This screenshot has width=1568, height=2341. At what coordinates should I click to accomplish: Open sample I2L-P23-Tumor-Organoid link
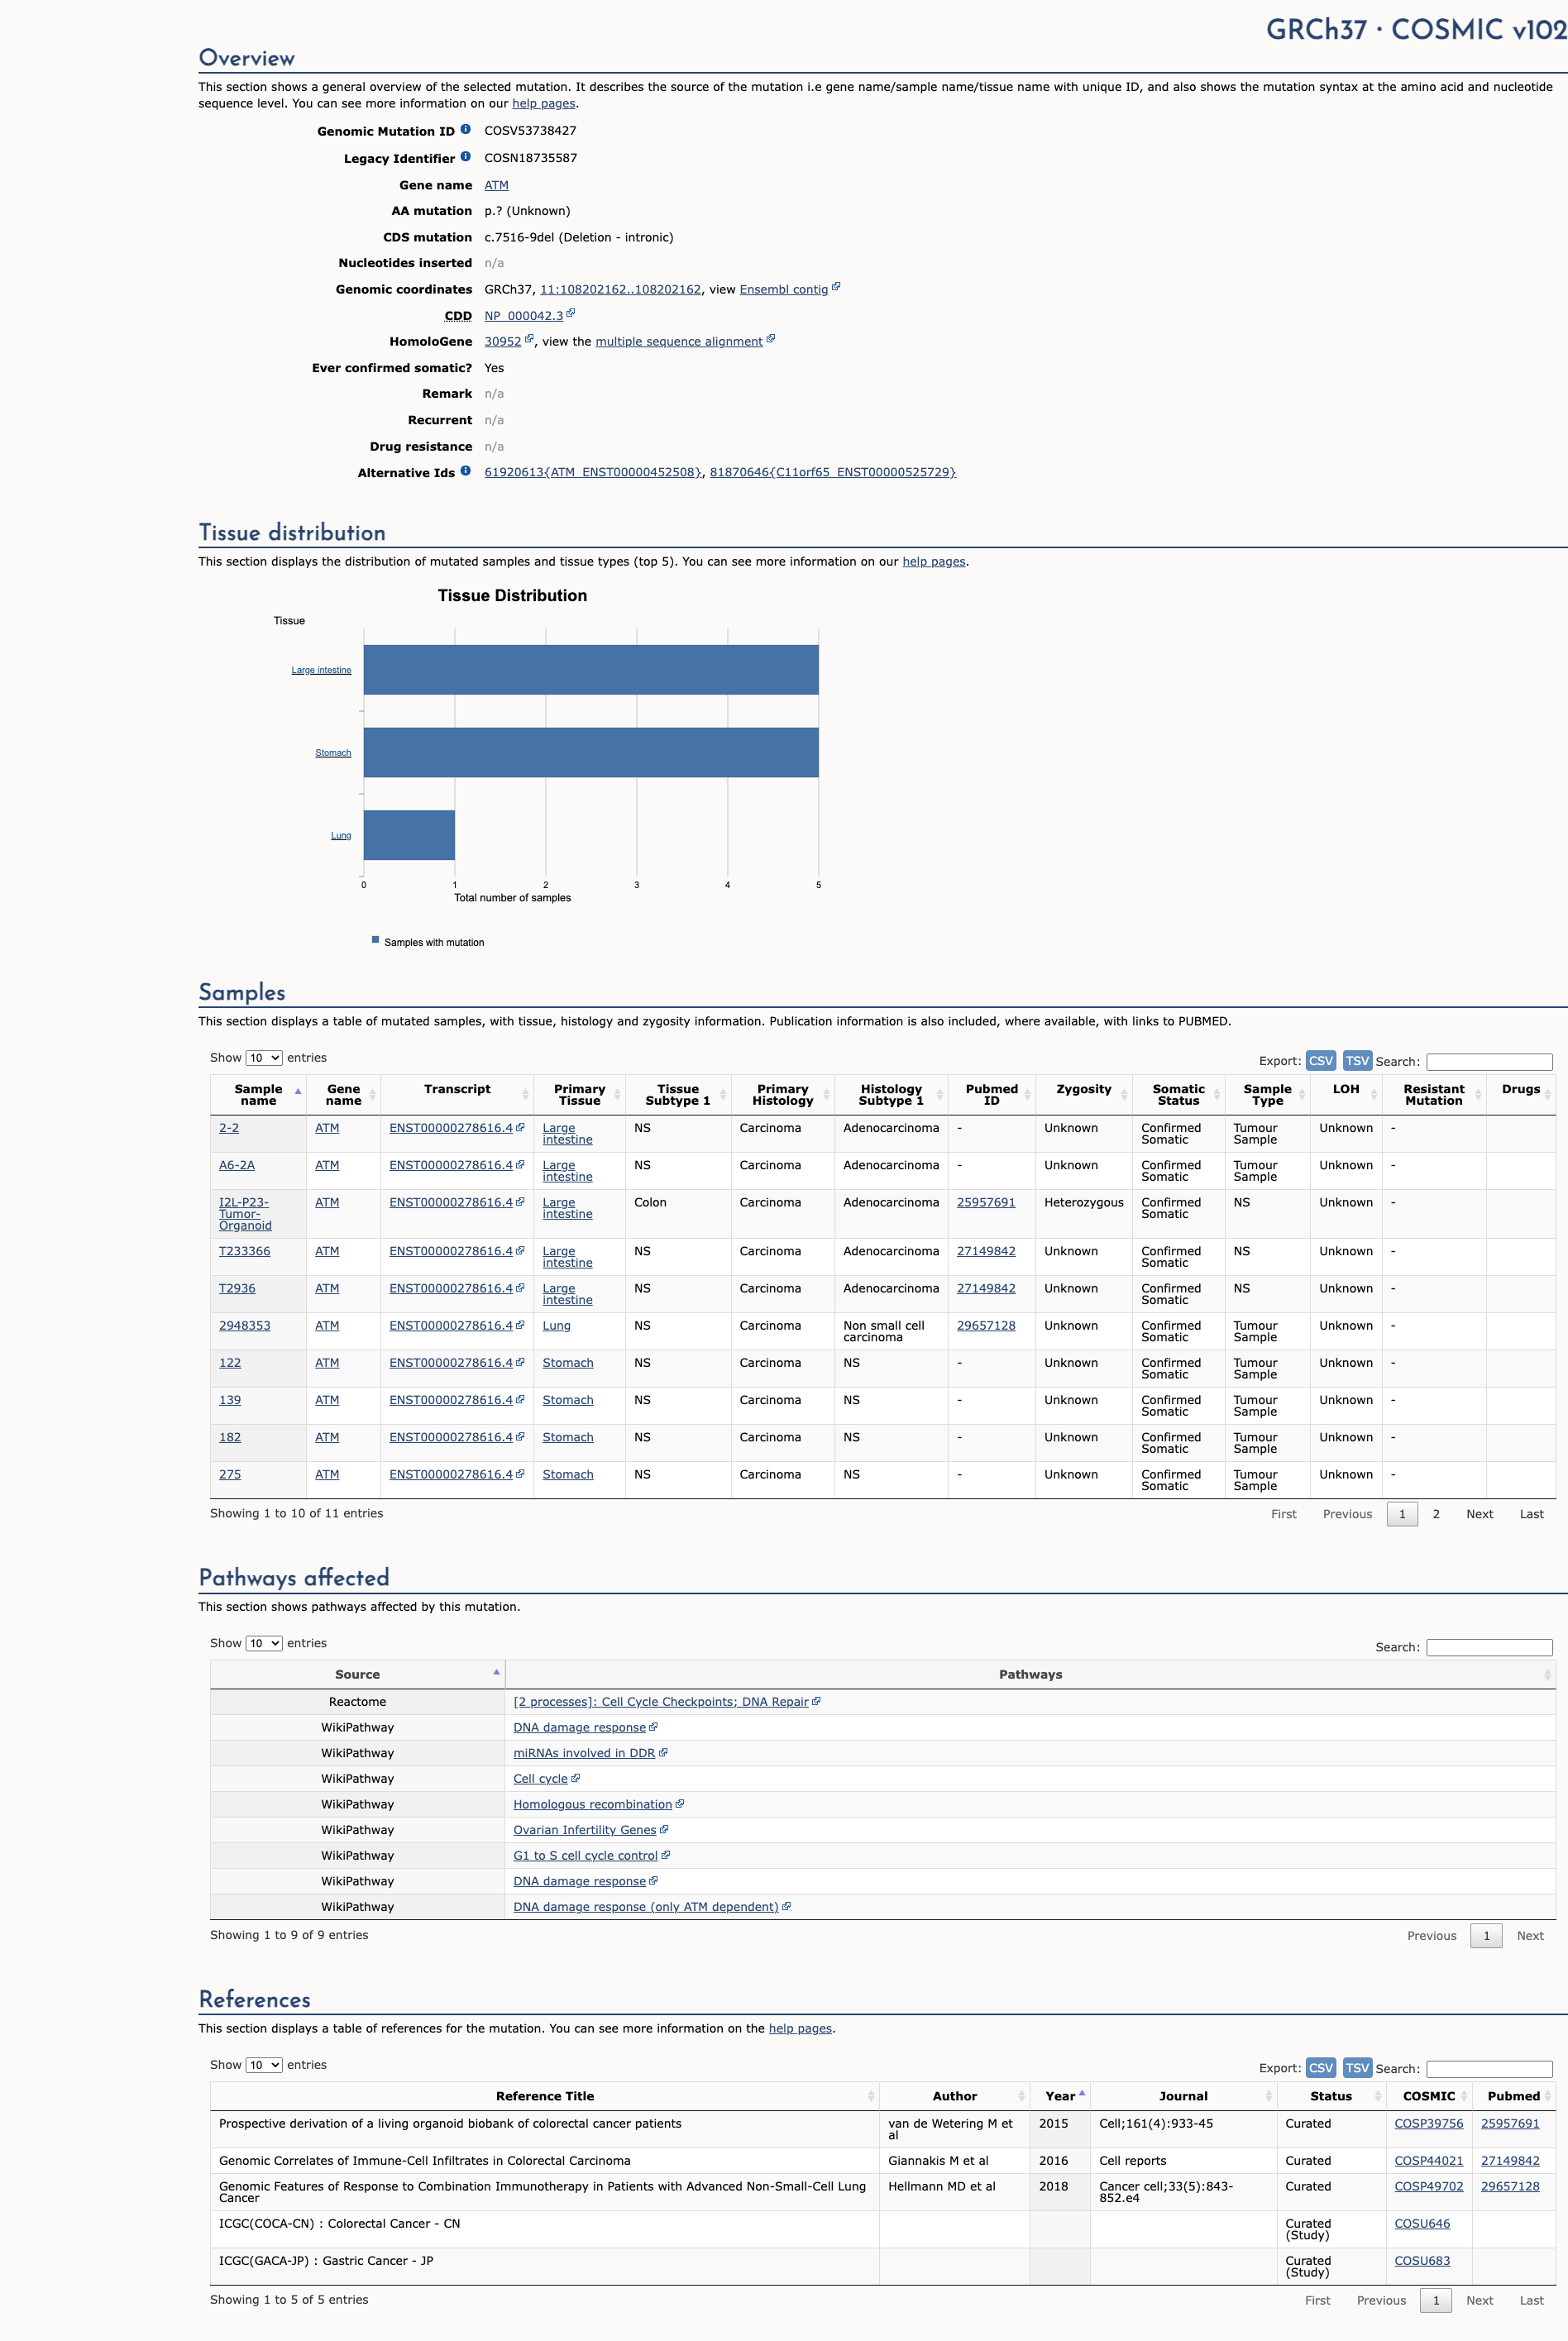[245, 1214]
